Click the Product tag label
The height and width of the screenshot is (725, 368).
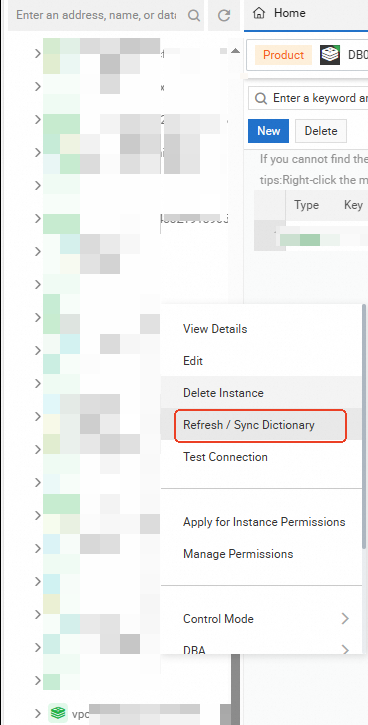[283, 55]
